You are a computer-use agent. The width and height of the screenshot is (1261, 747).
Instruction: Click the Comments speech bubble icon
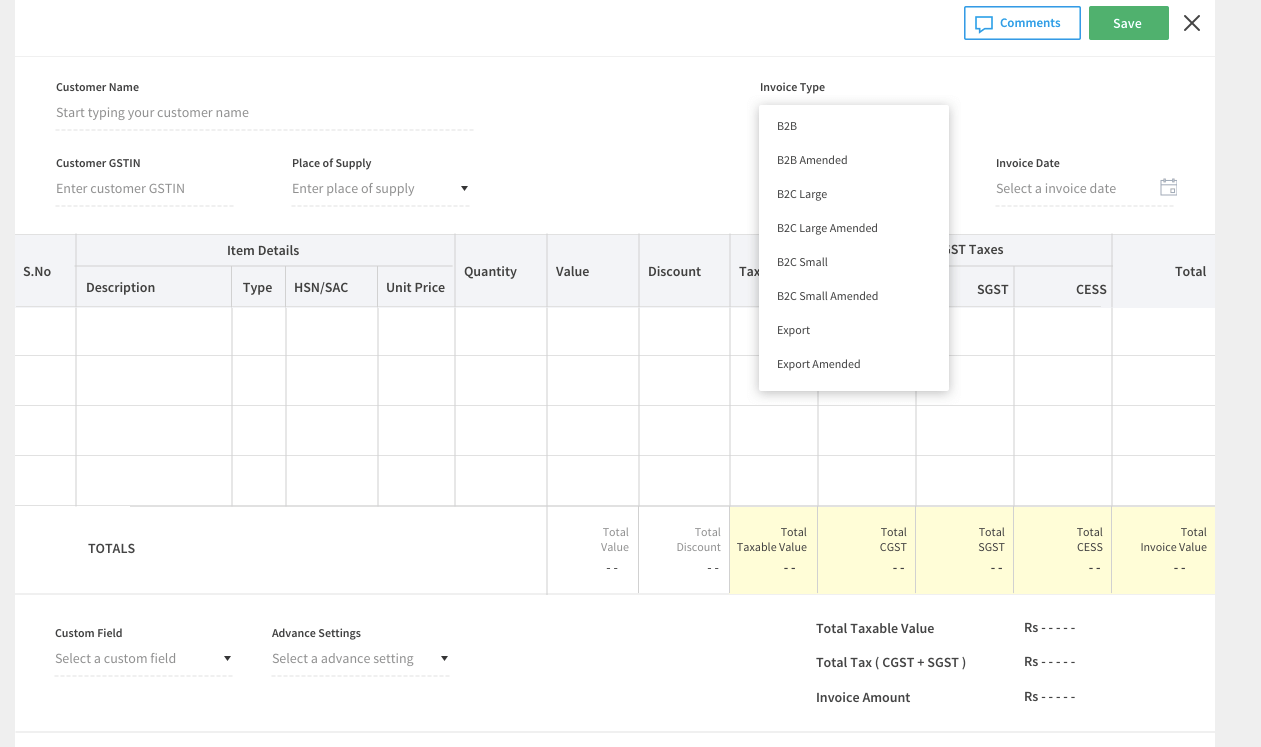(x=985, y=22)
